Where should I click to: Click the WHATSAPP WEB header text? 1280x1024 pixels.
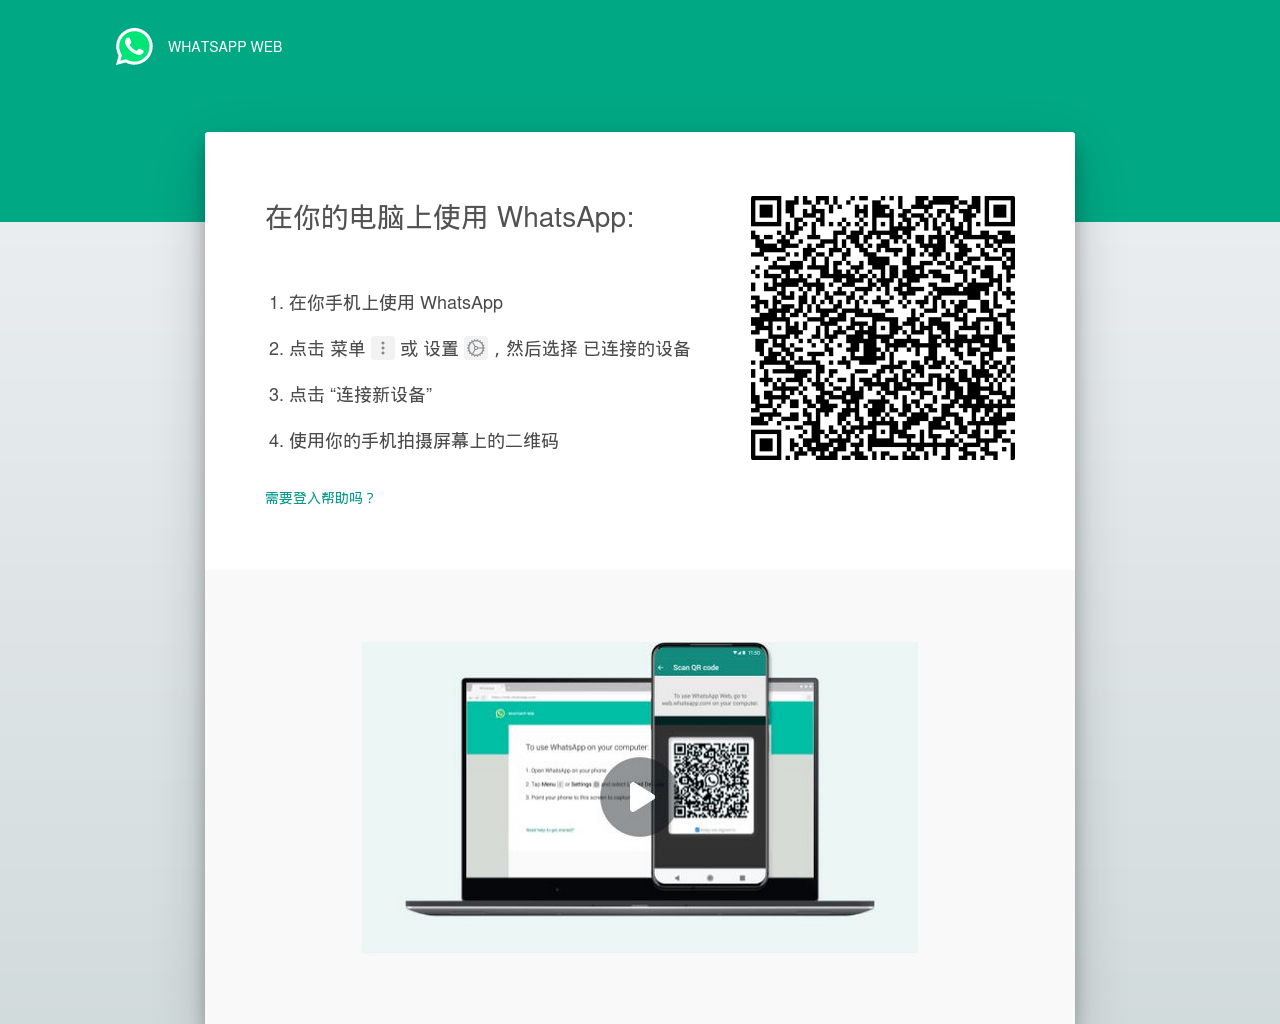(x=225, y=47)
